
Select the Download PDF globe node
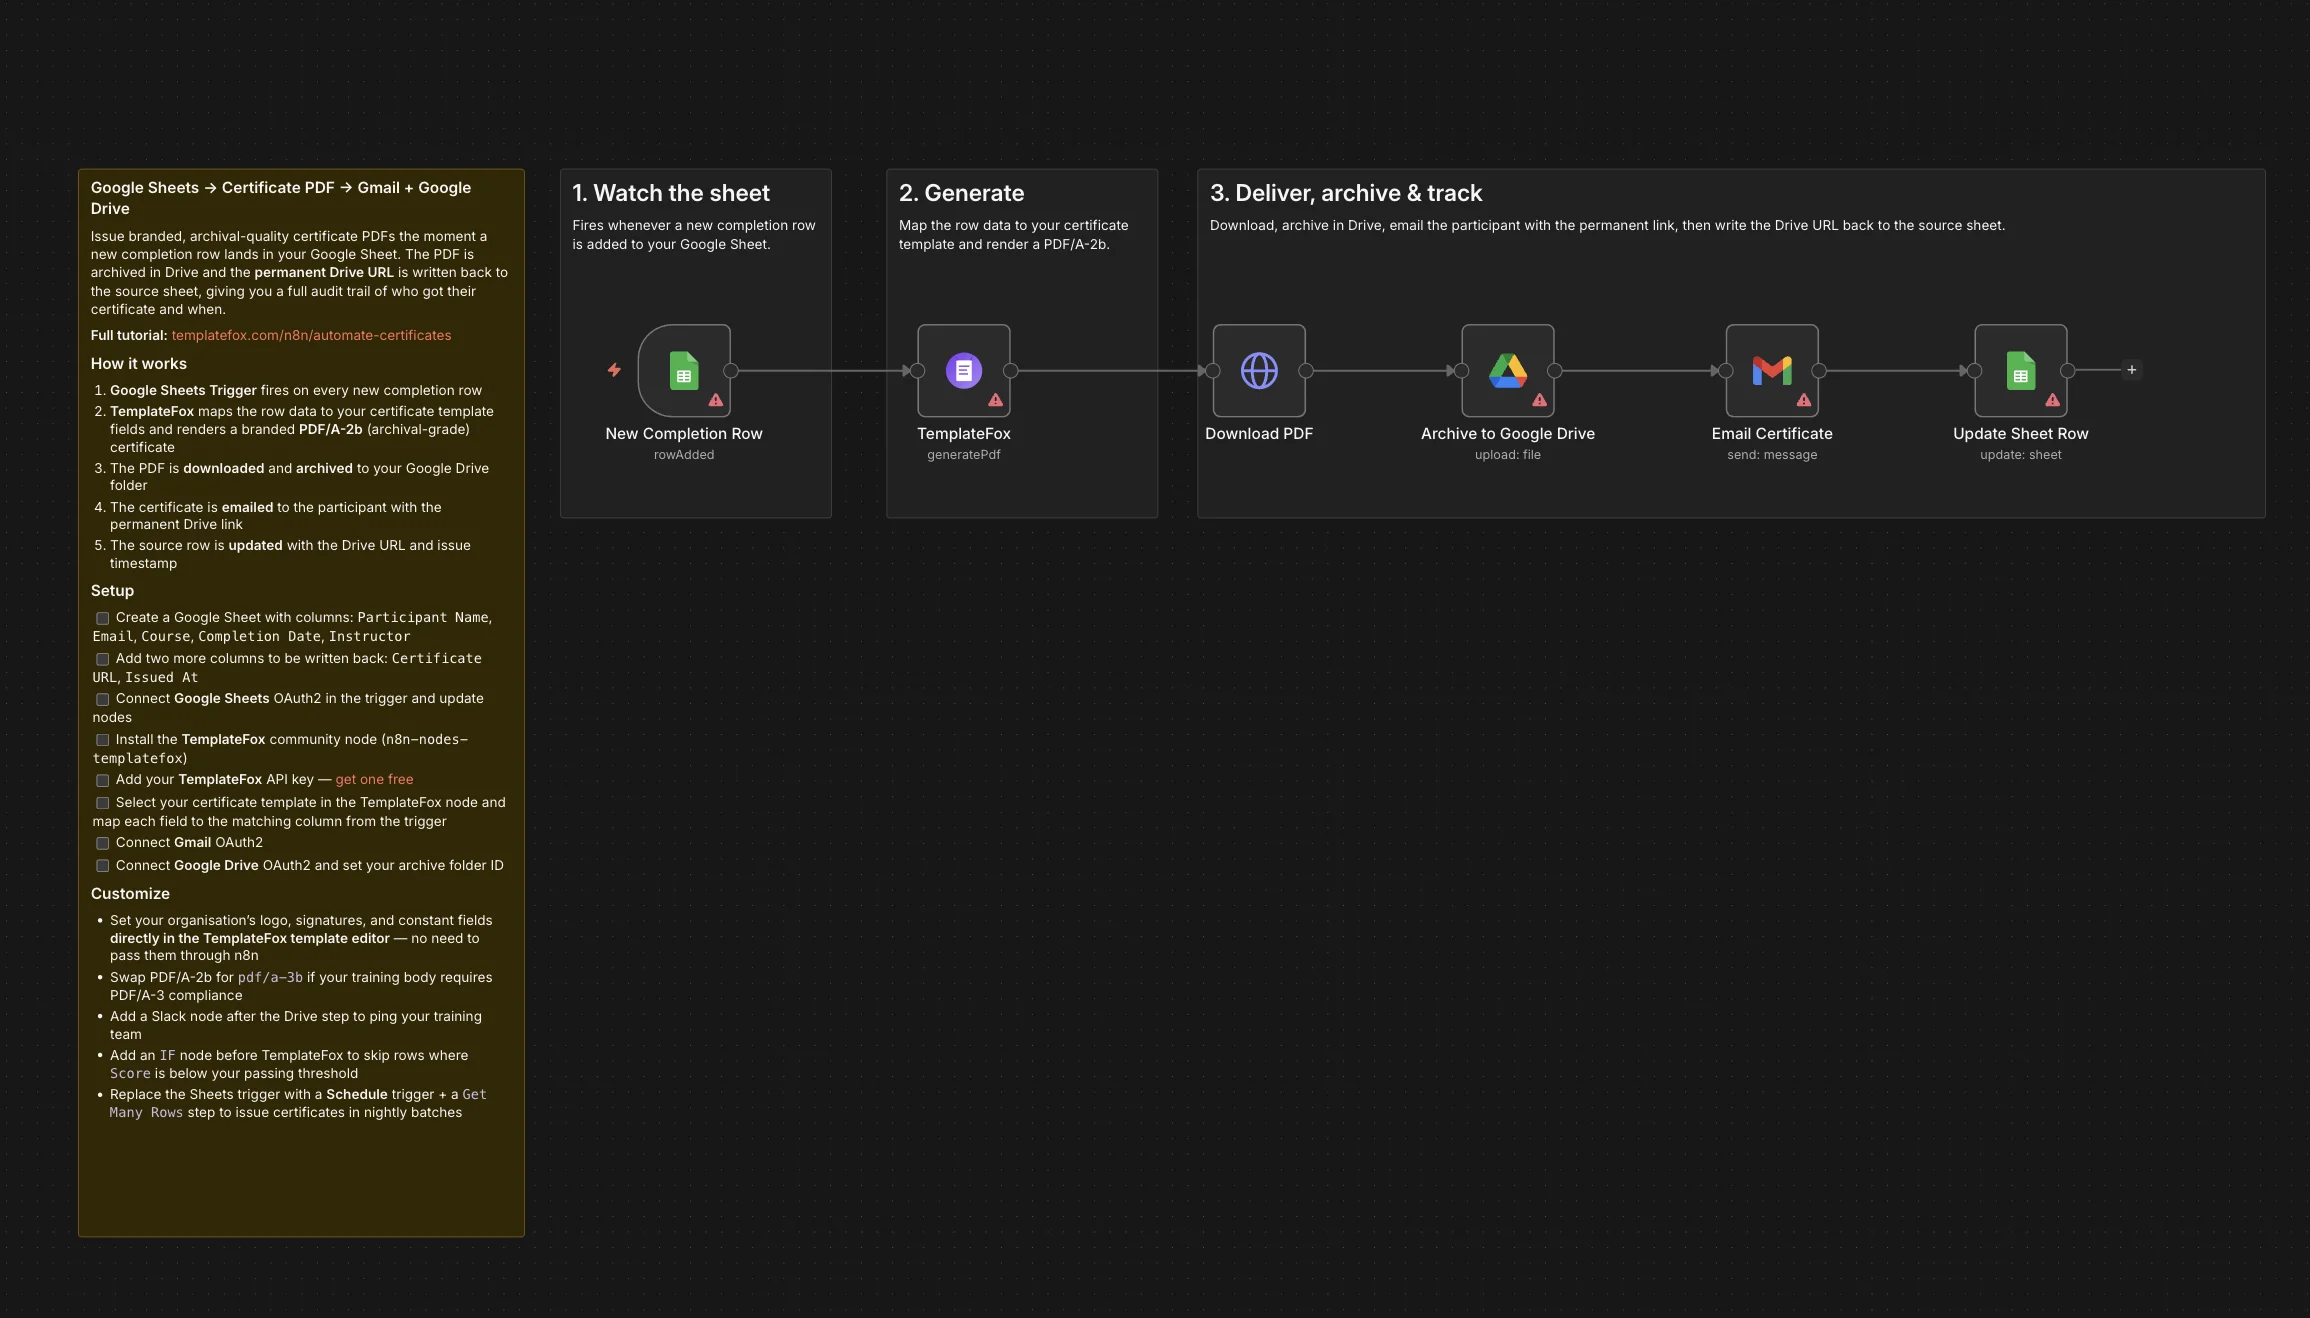click(1259, 371)
